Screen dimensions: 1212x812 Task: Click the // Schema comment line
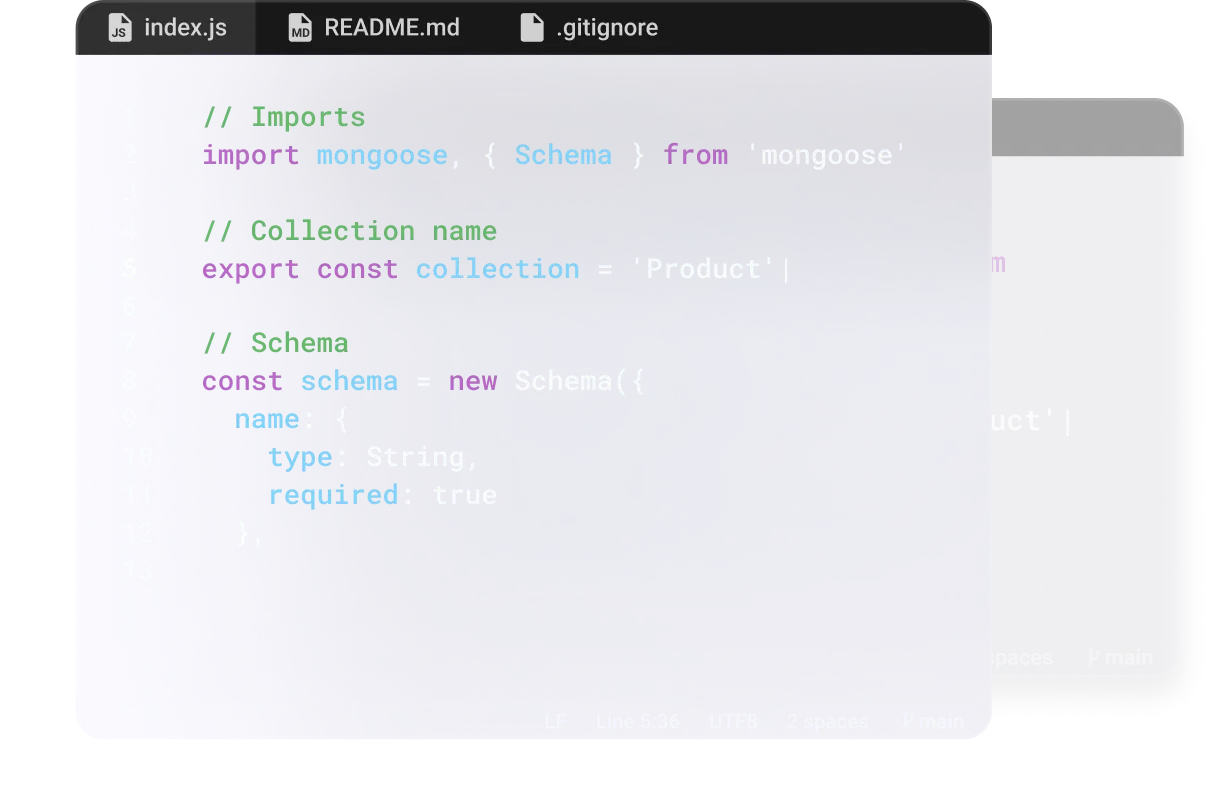276,343
